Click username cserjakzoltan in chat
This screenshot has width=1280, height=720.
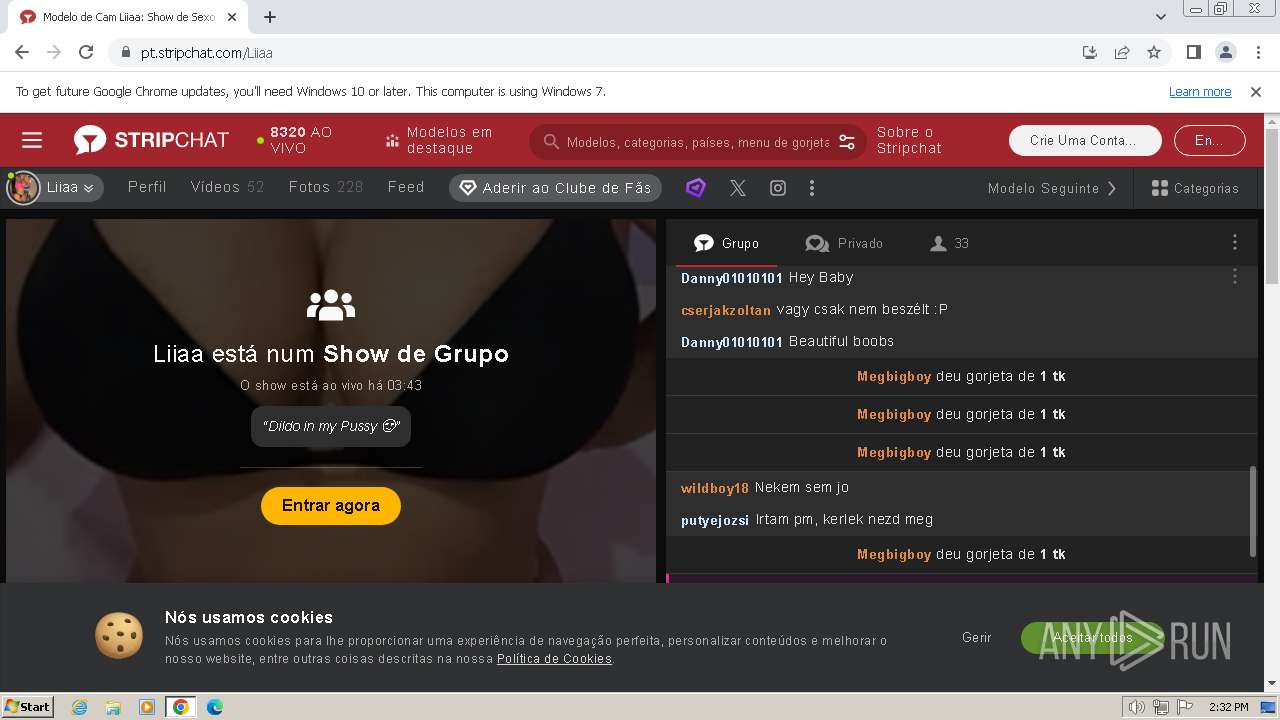[x=726, y=310]
